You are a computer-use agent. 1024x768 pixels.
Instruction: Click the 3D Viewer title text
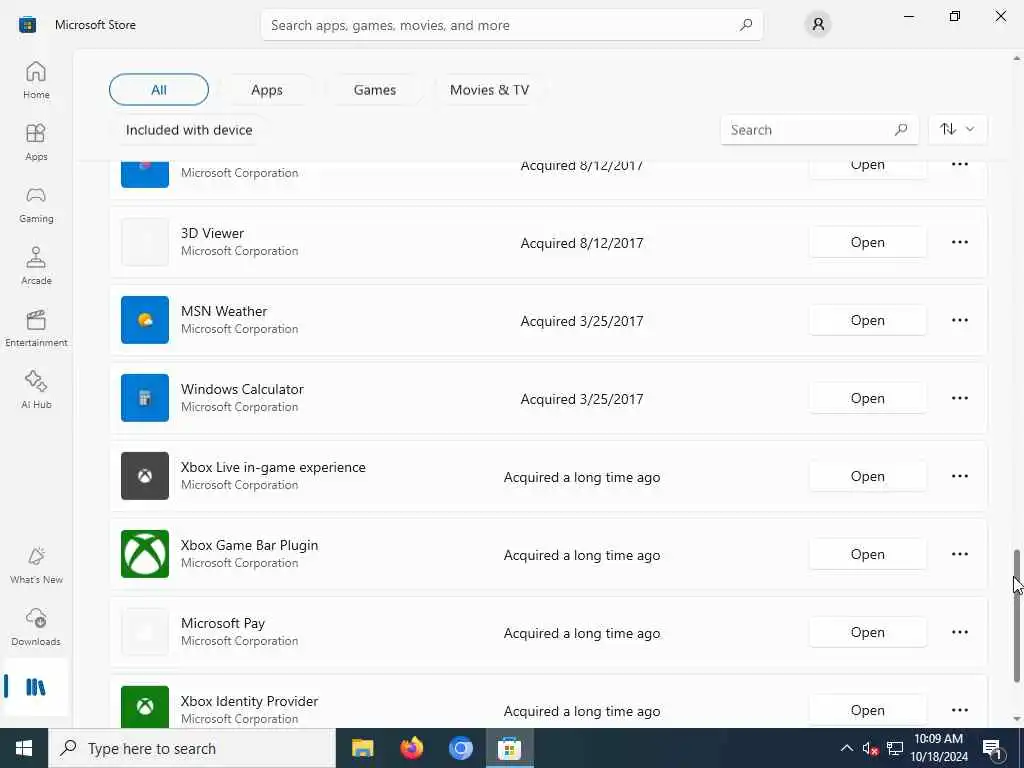tap(212, 233)
